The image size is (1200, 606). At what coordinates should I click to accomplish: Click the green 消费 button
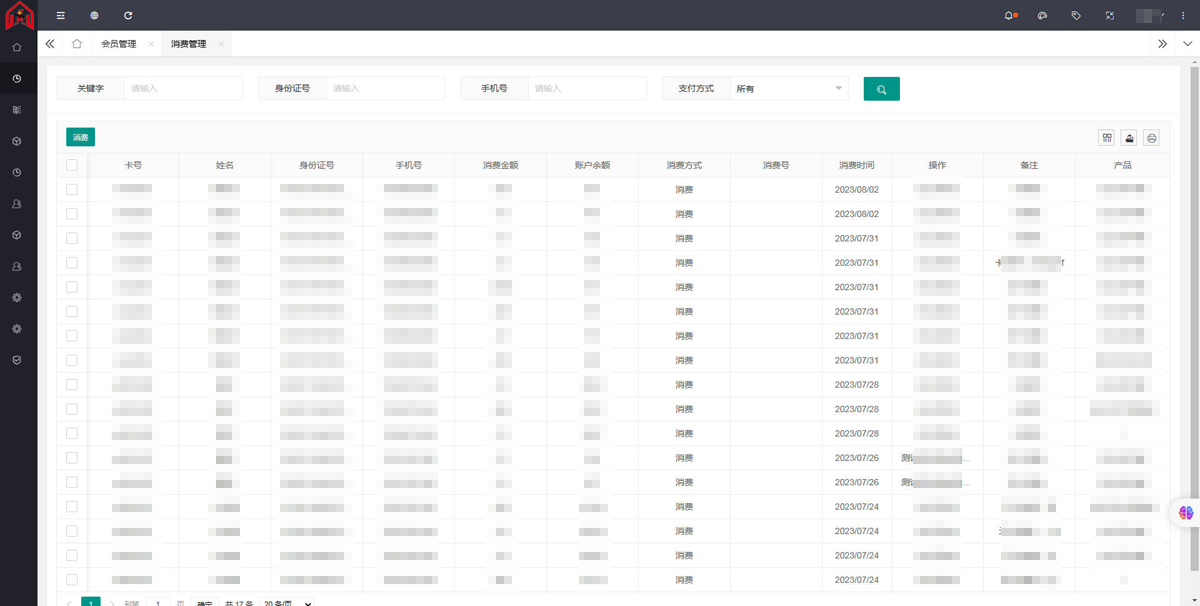[80, 138]
